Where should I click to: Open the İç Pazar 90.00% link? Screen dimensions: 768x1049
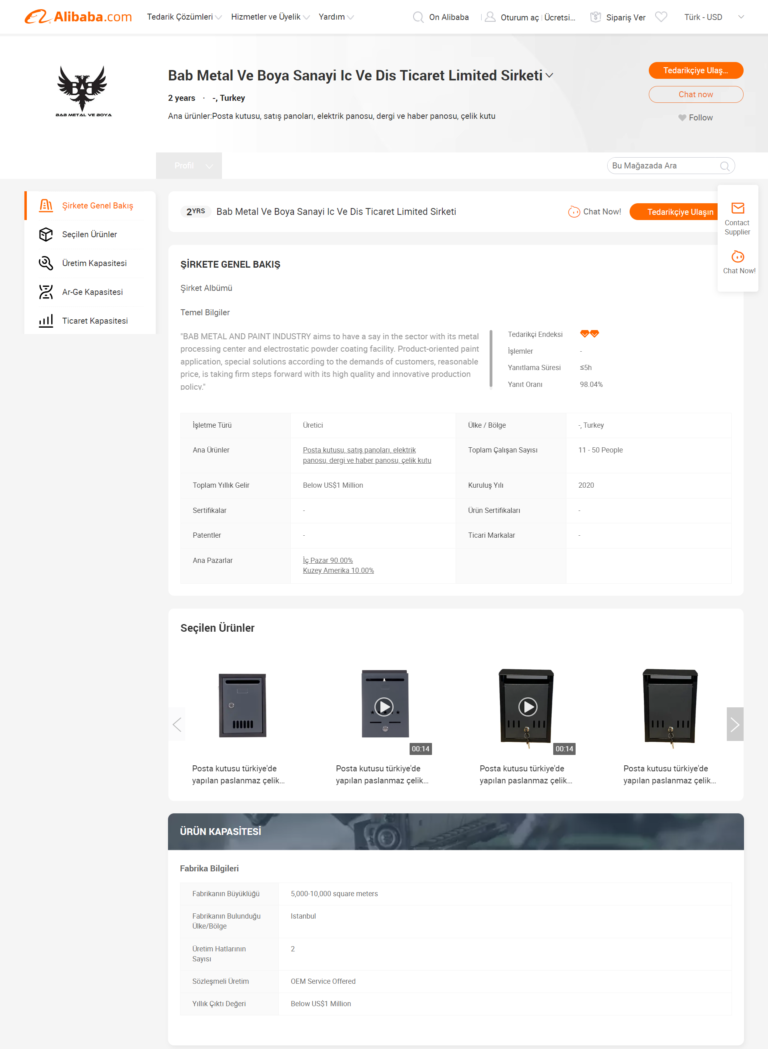[327, 560]
